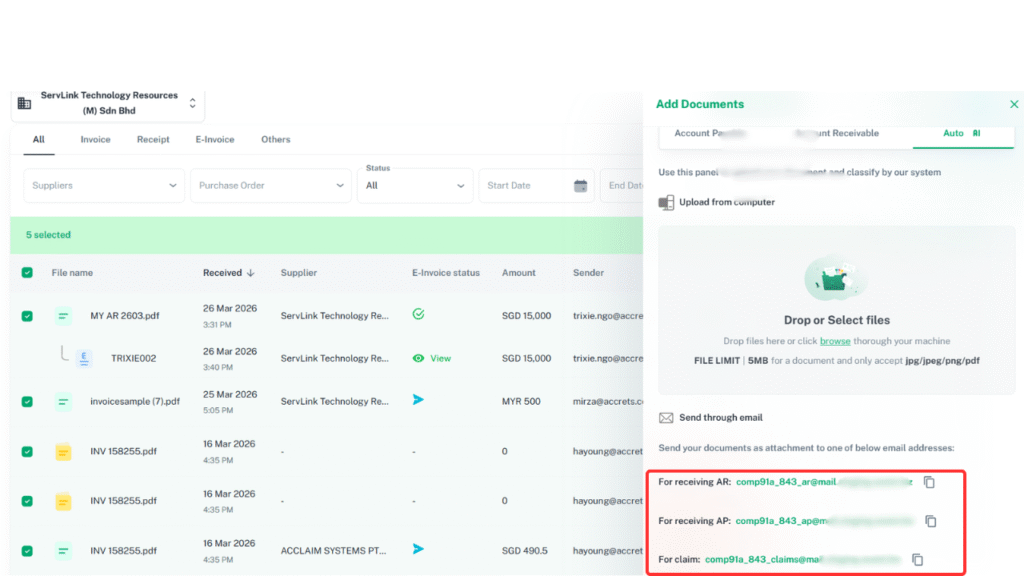The image size is (1024, 576).
Task: Switch to the E-Invoice tab
Action: 214,140
